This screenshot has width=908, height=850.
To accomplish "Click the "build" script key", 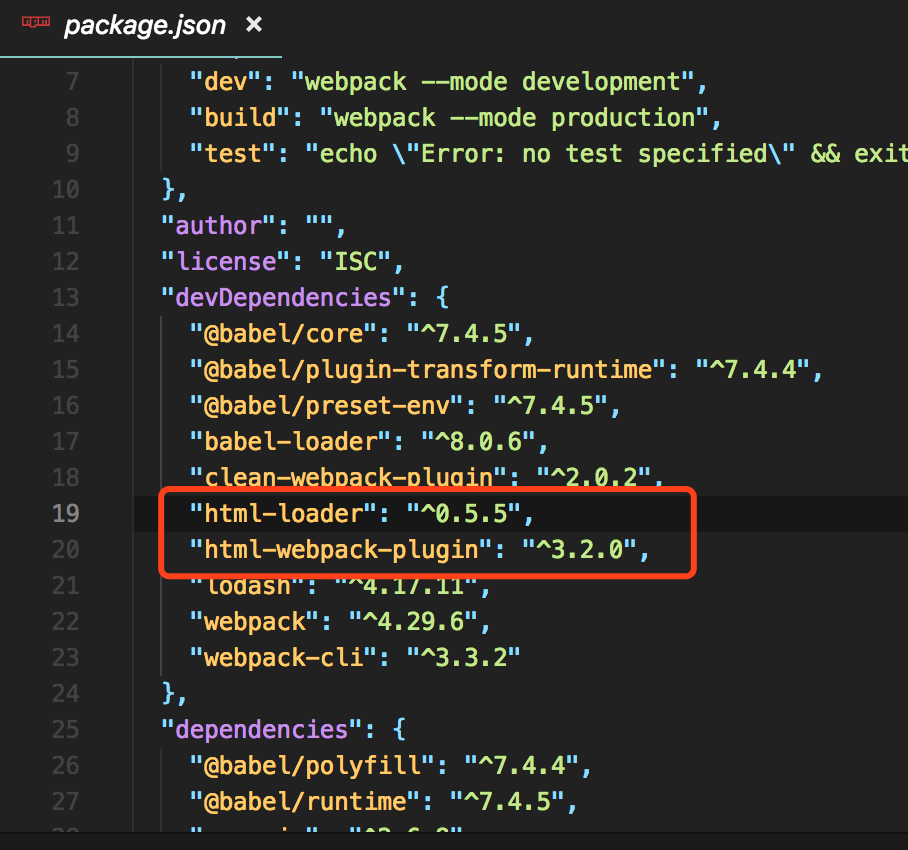I will 240,118.
